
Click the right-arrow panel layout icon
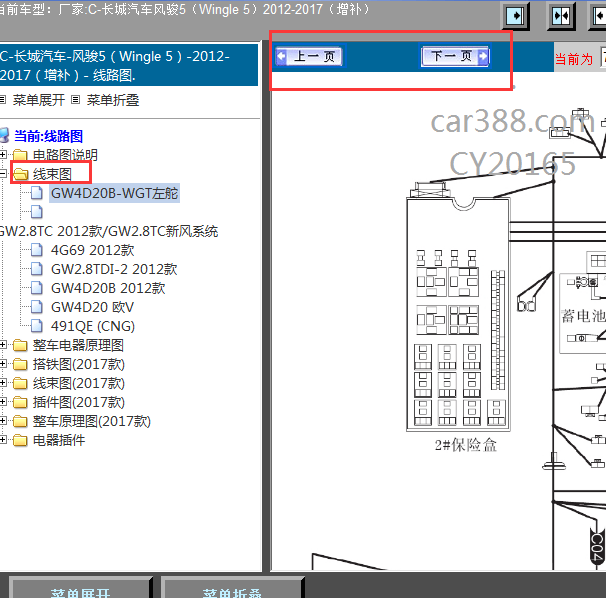515,16
